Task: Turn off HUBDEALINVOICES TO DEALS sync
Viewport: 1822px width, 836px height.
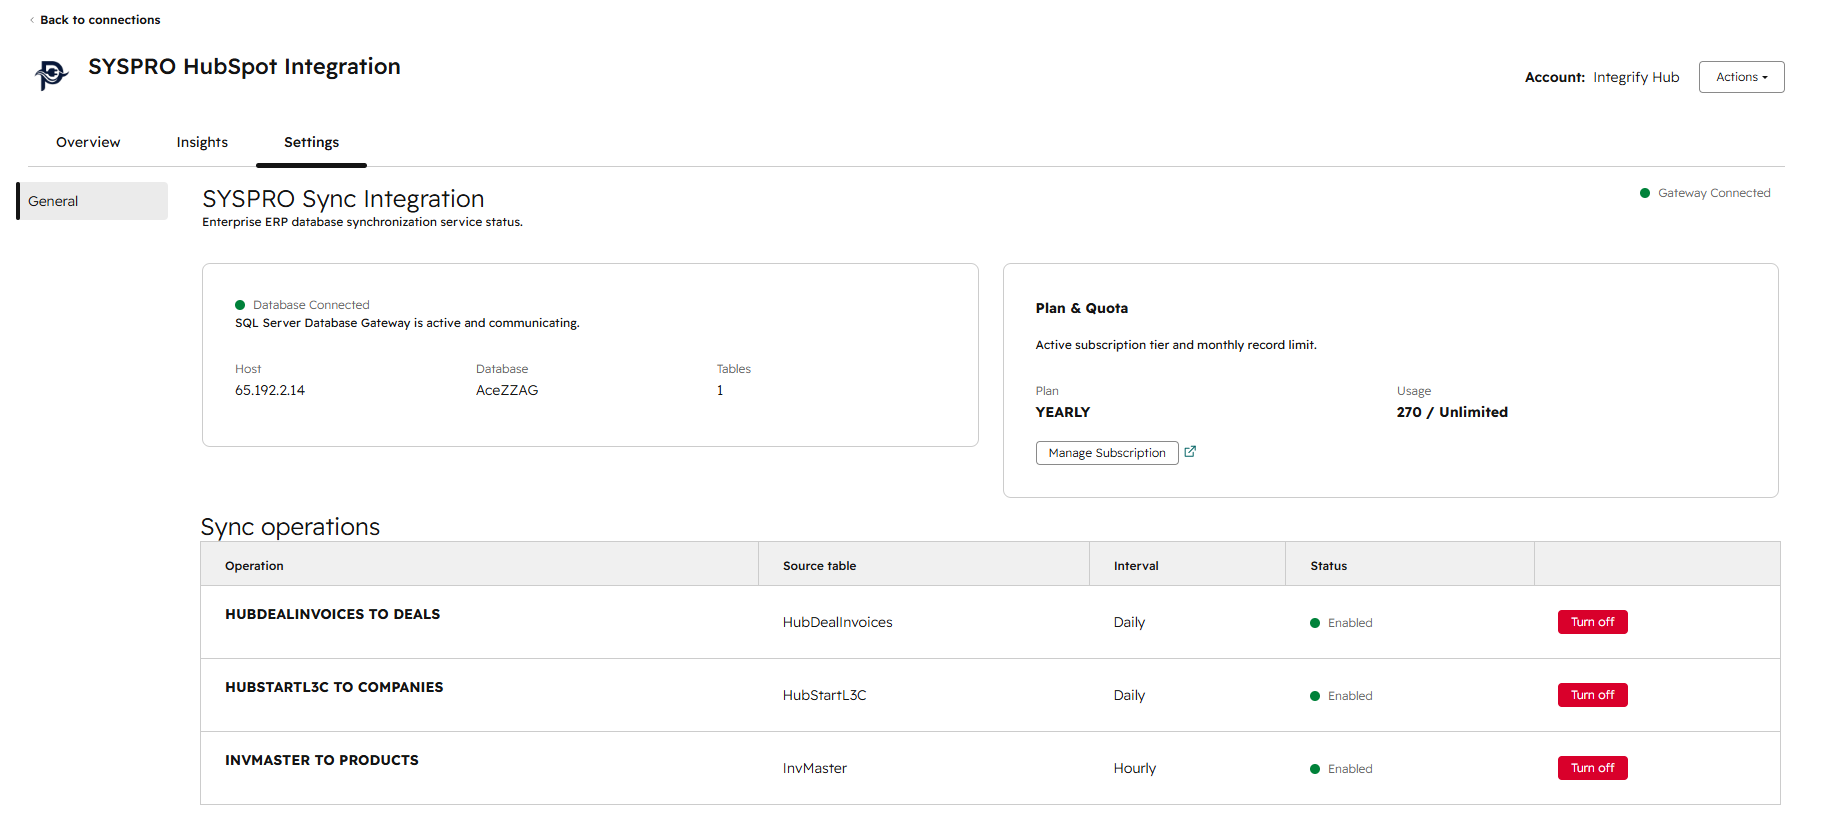Action: (1592, 622)
